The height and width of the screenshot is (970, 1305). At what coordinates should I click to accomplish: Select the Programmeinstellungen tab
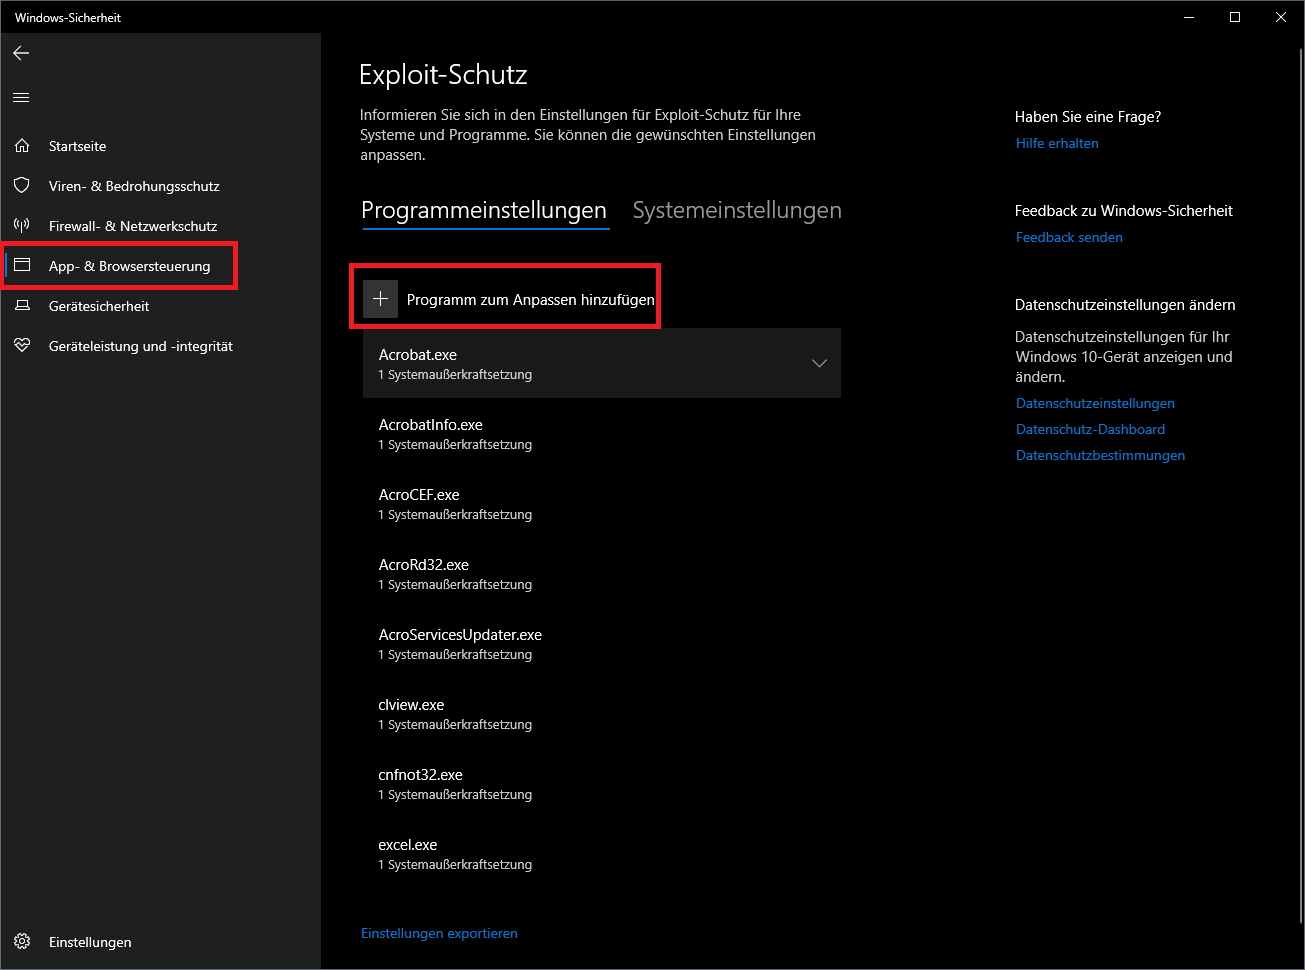484,211
